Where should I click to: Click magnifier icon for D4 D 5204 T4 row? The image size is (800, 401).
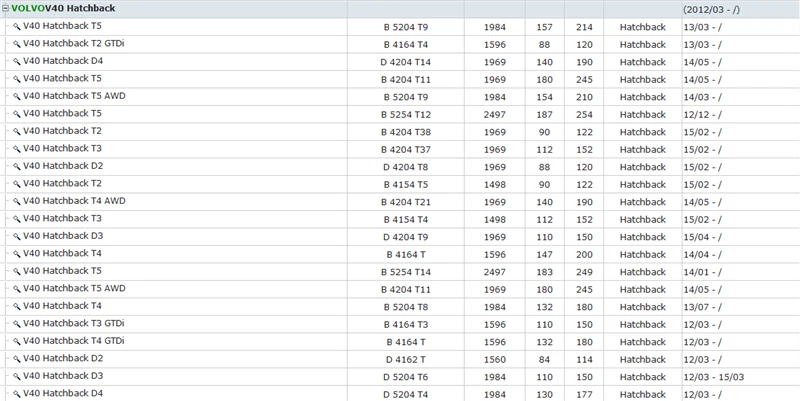point(17,394)
